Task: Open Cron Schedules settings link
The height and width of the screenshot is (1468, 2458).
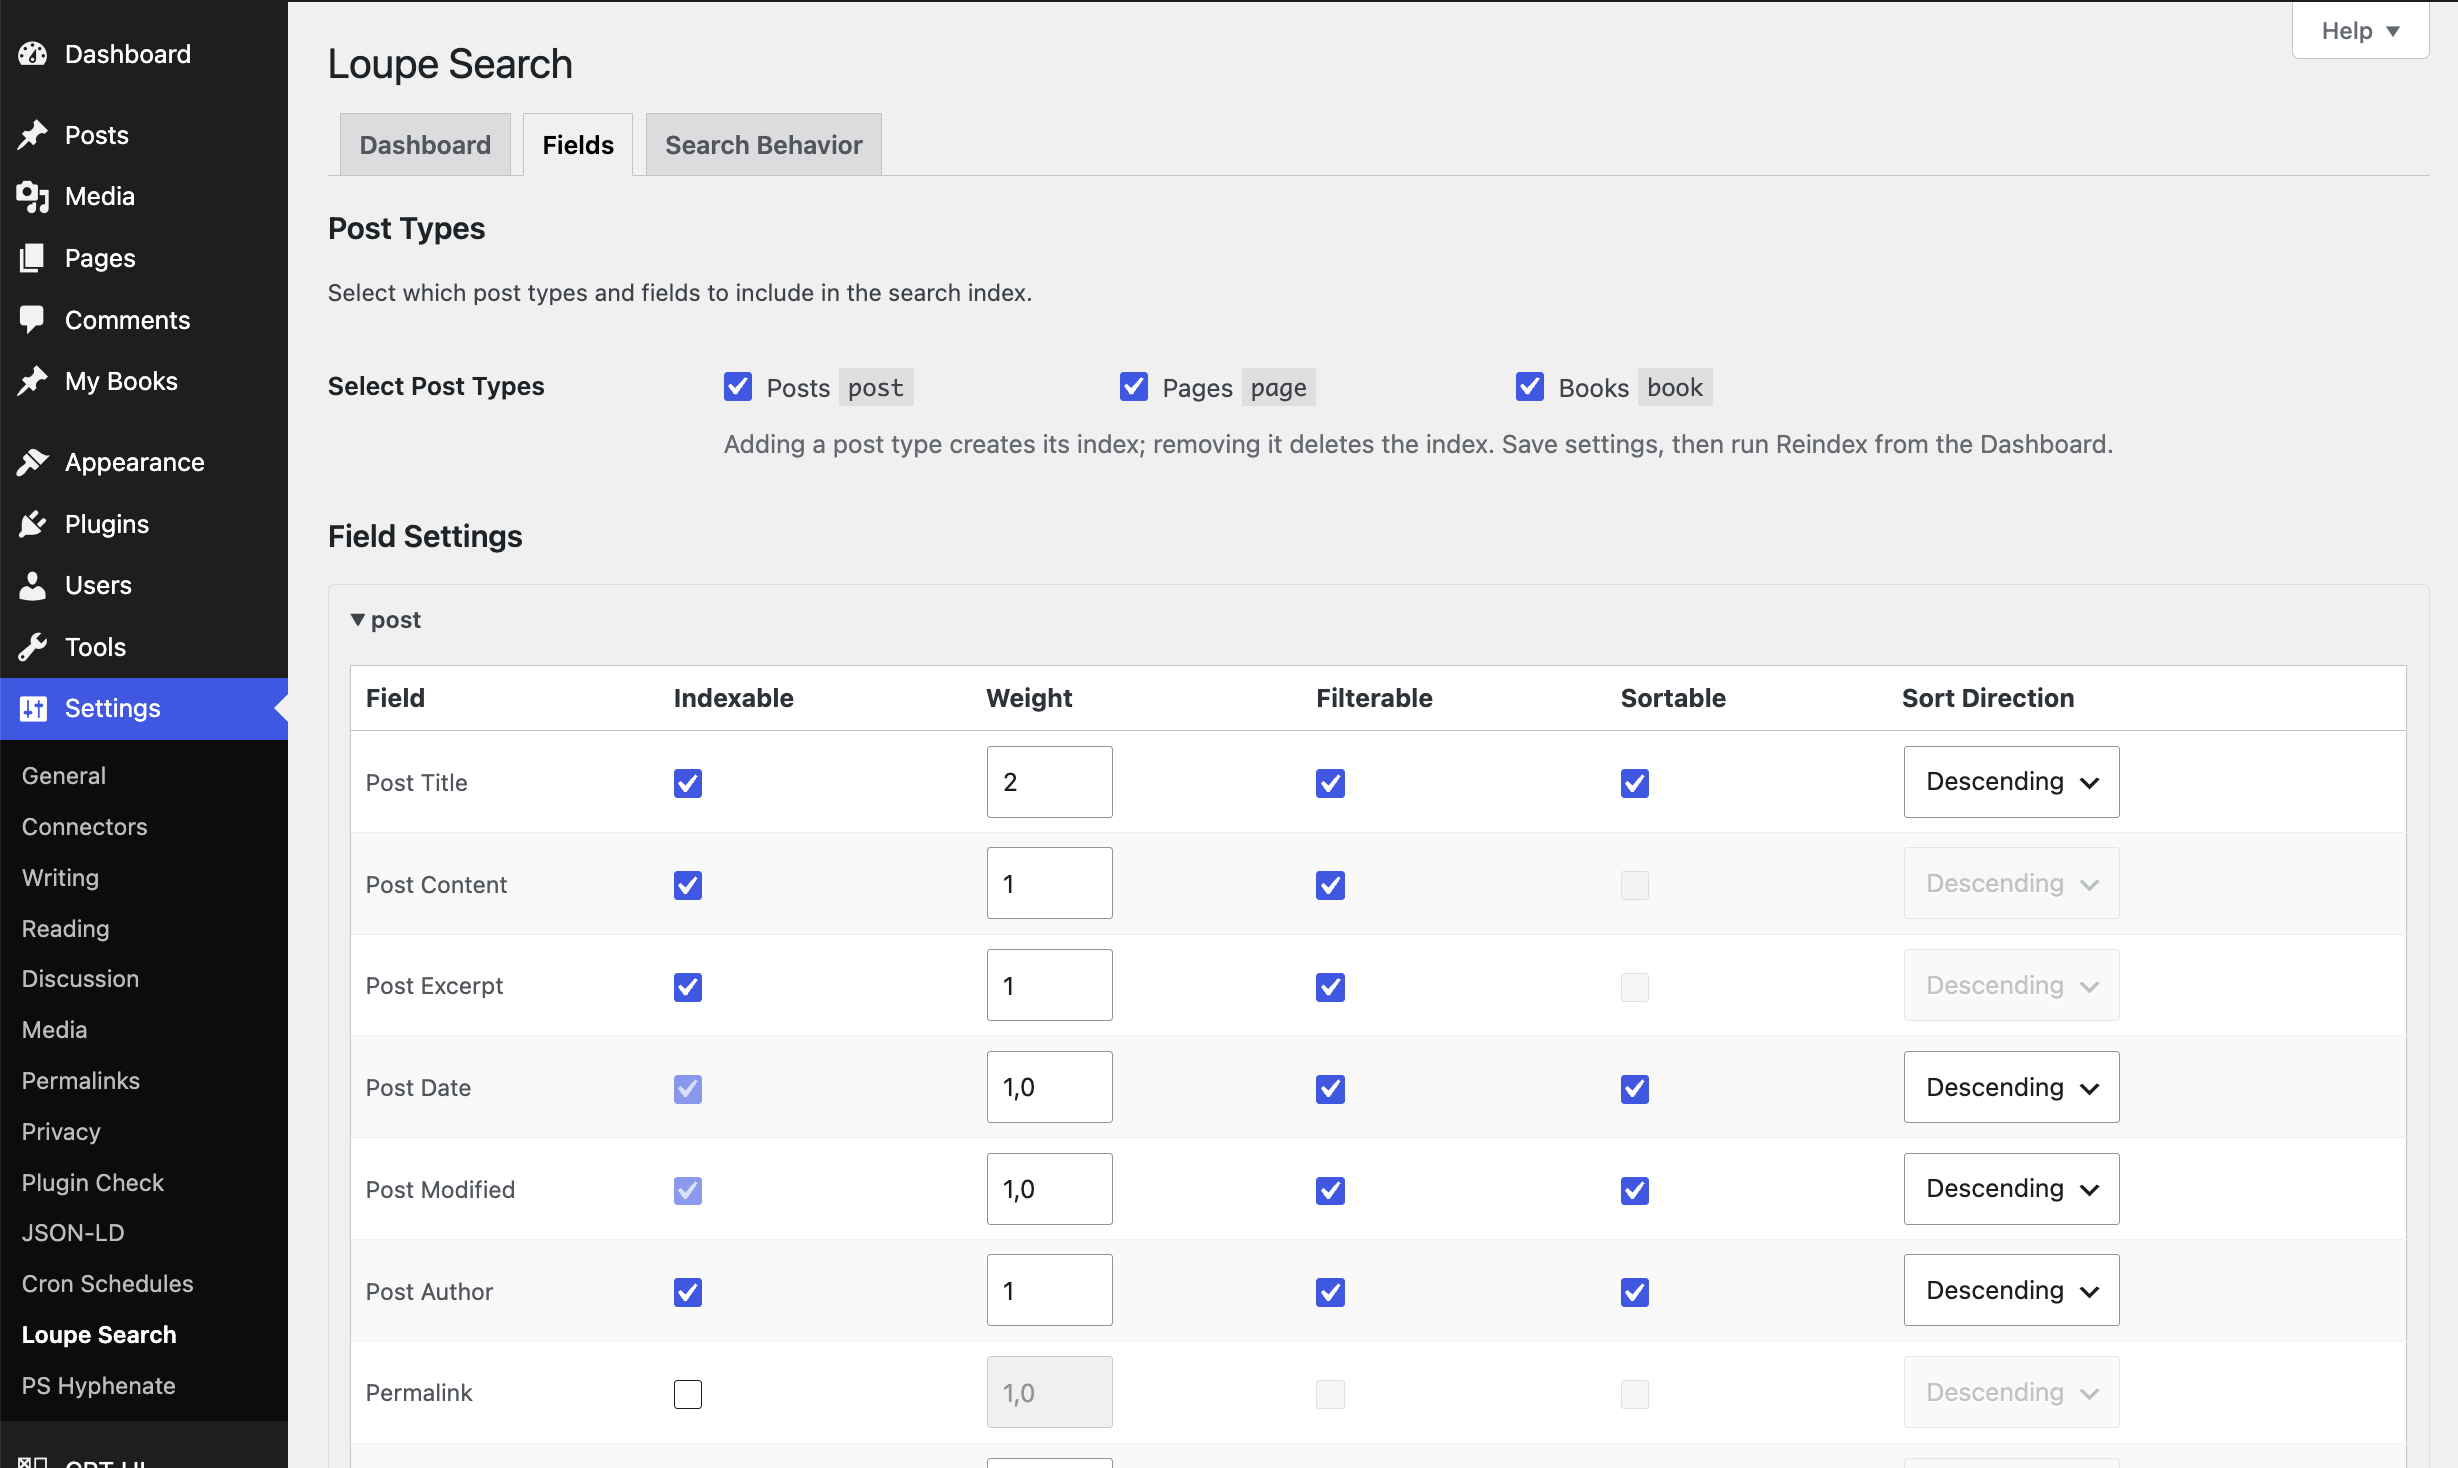Action: 108,1284
